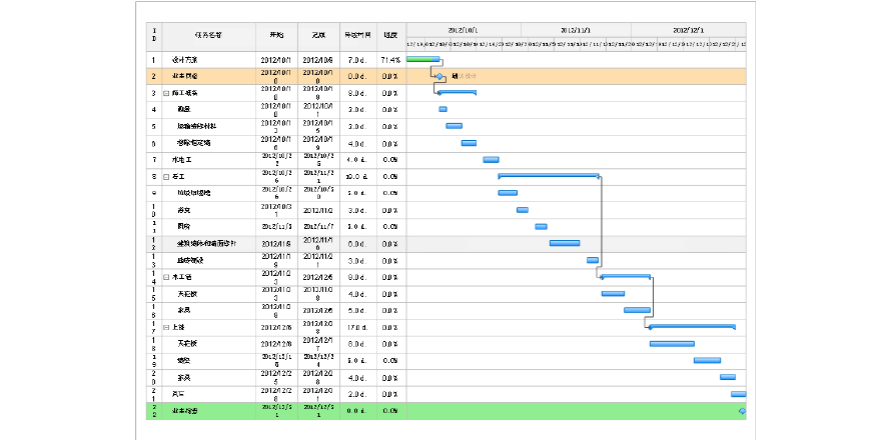Click the milestone diamond in green row 22

[x=741, y=411]
